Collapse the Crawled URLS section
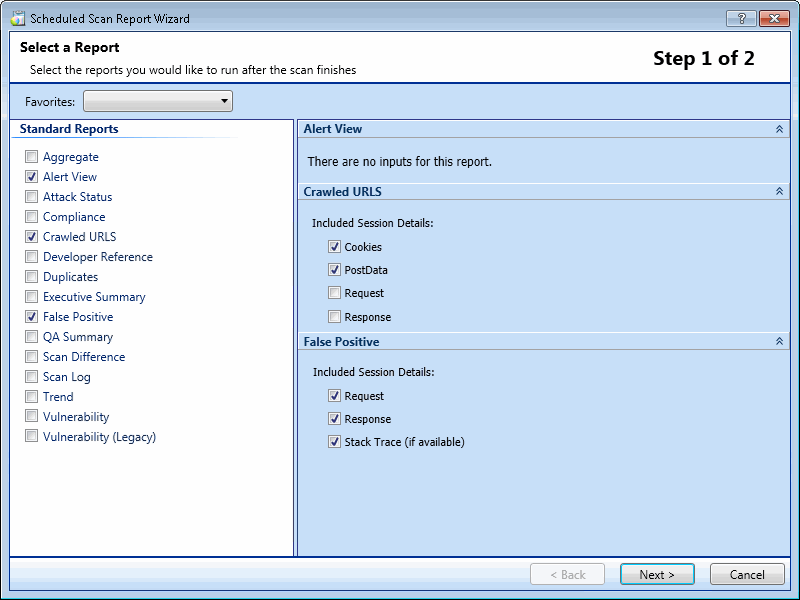 [x=780, y=191]
